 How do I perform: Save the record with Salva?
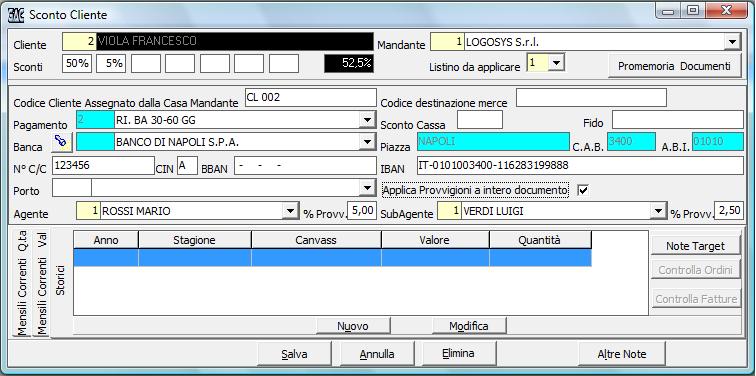[295, 354]
